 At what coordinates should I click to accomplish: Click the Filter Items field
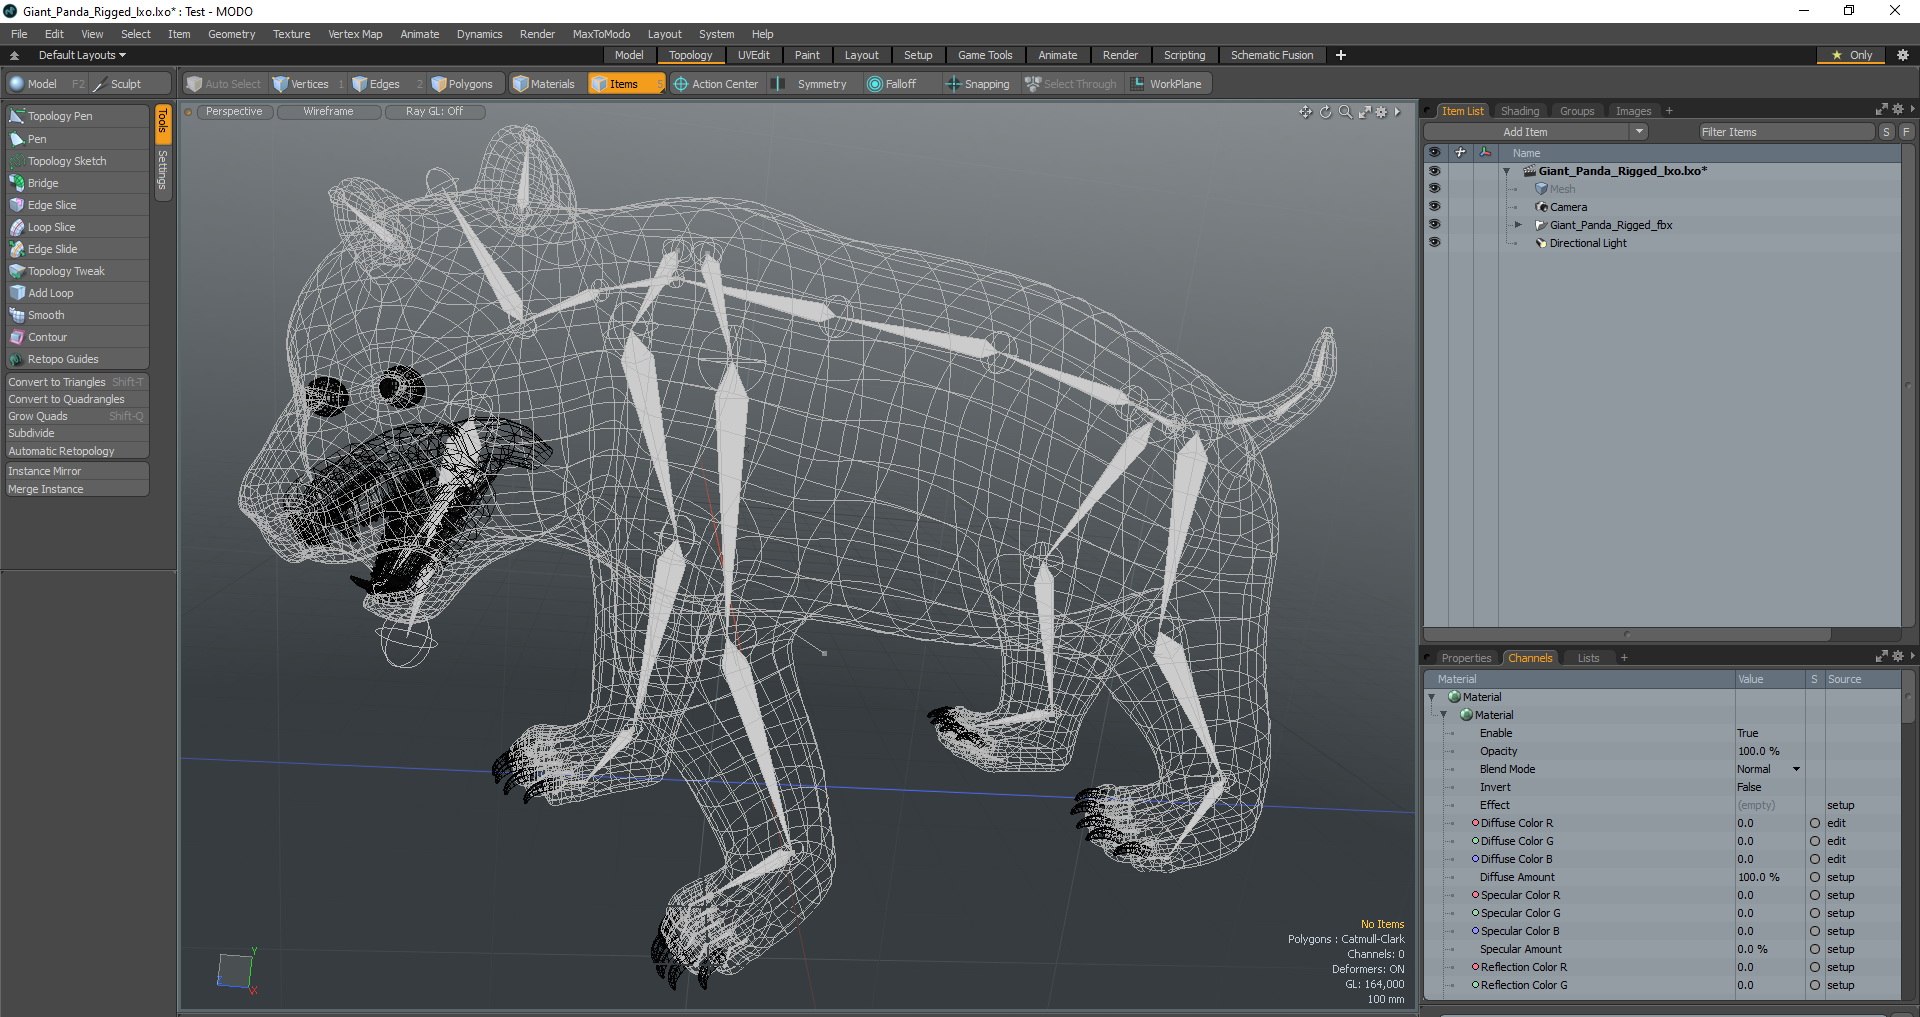[x=1785, y=132]
